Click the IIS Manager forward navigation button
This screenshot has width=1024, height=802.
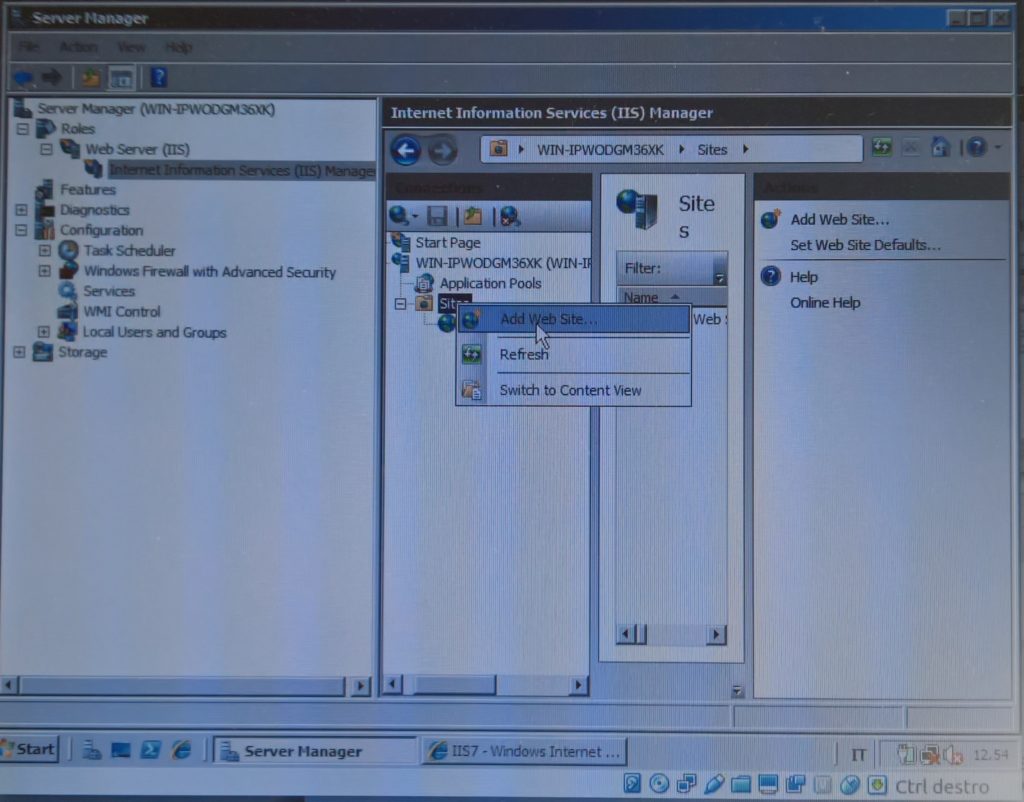coord(443,151)
